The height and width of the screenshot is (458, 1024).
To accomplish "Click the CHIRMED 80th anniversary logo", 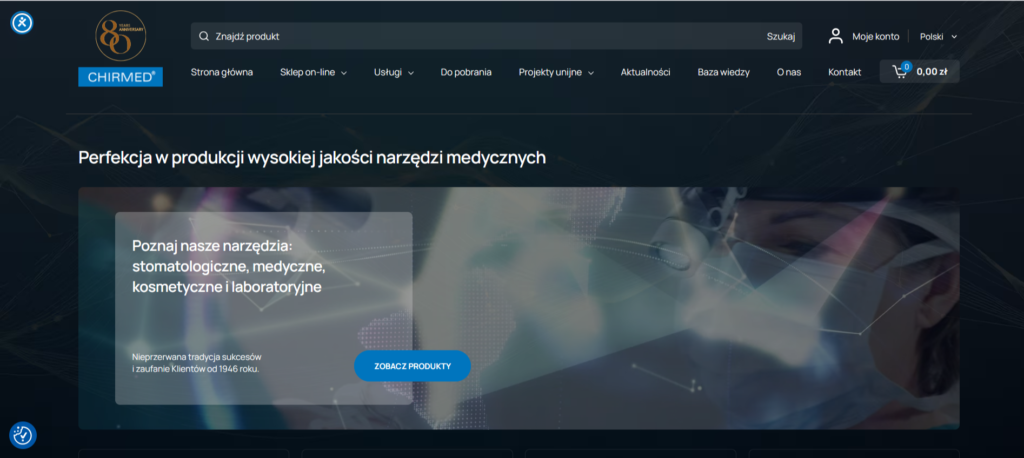I will 121,49.
